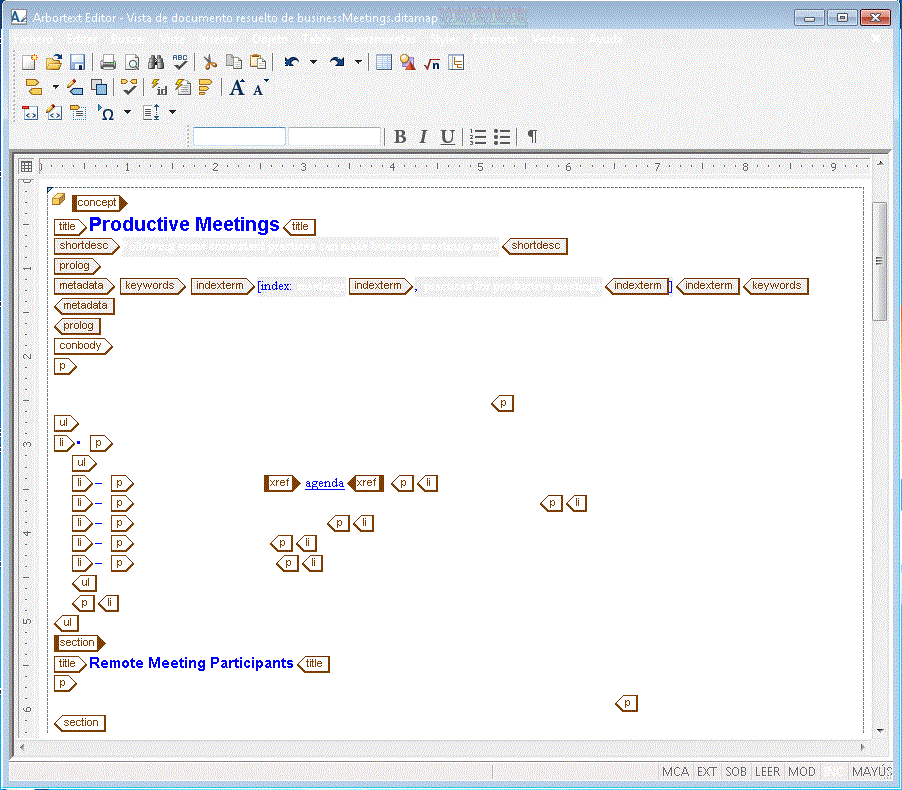Insert an equation with the square root icon

click(431, 62)
